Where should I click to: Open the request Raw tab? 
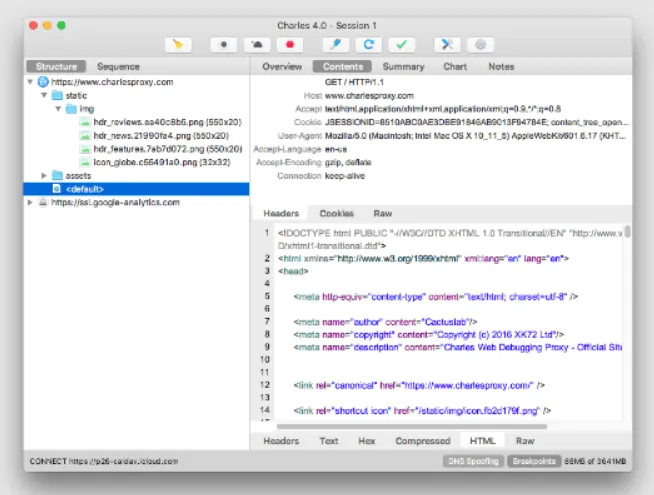coord(382,214)
